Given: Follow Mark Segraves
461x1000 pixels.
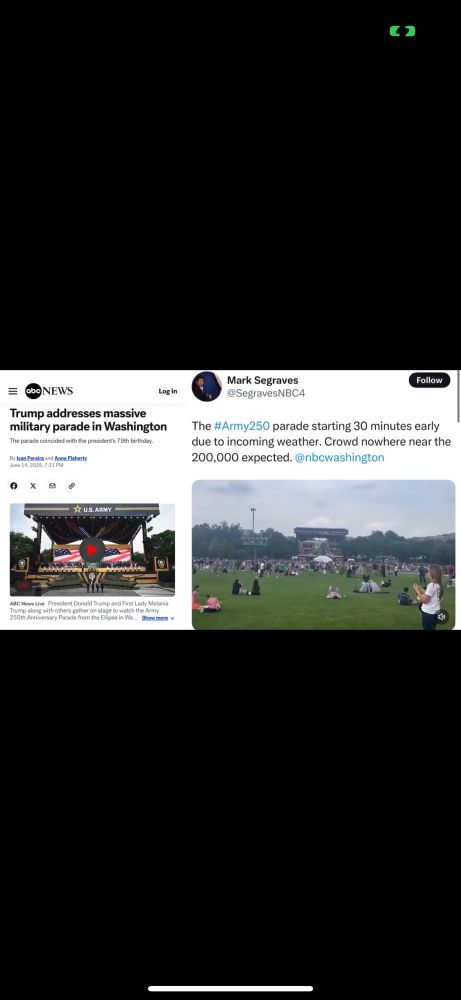Looking at the screenshot, I should pos(429,380).
